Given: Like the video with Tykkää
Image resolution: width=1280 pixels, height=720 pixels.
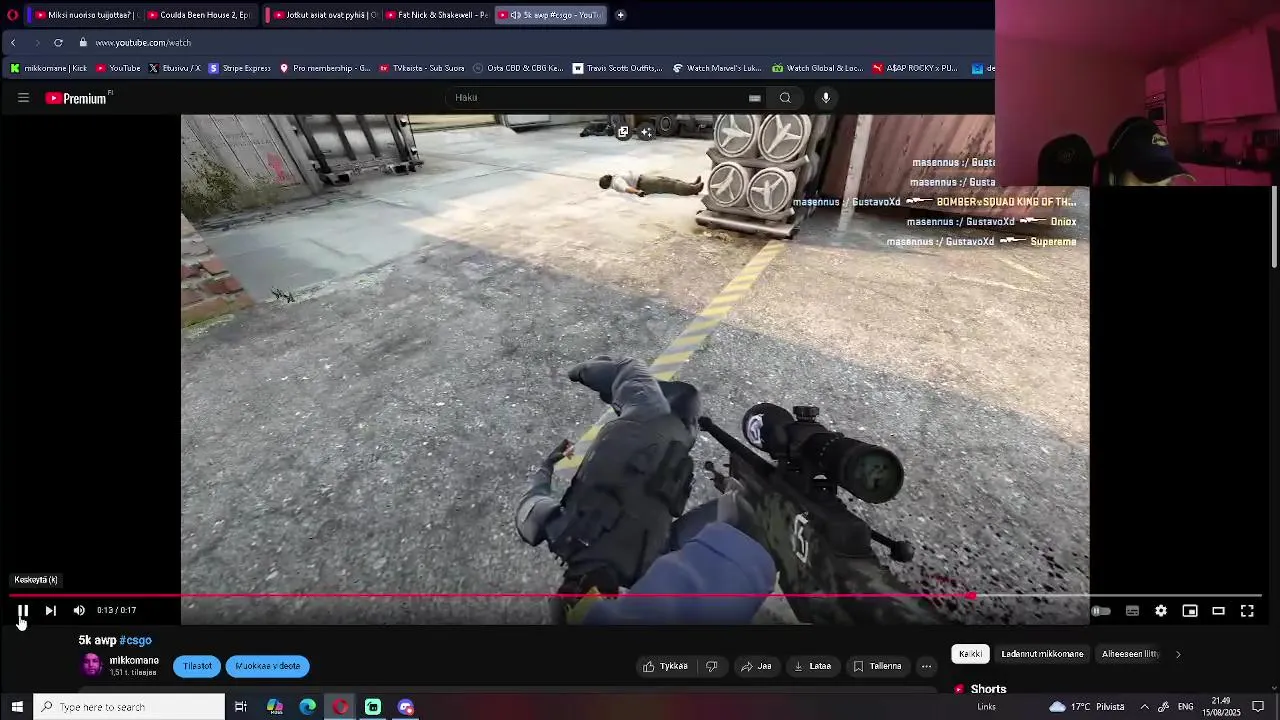Looking at the screenshot, I should 665,666.
